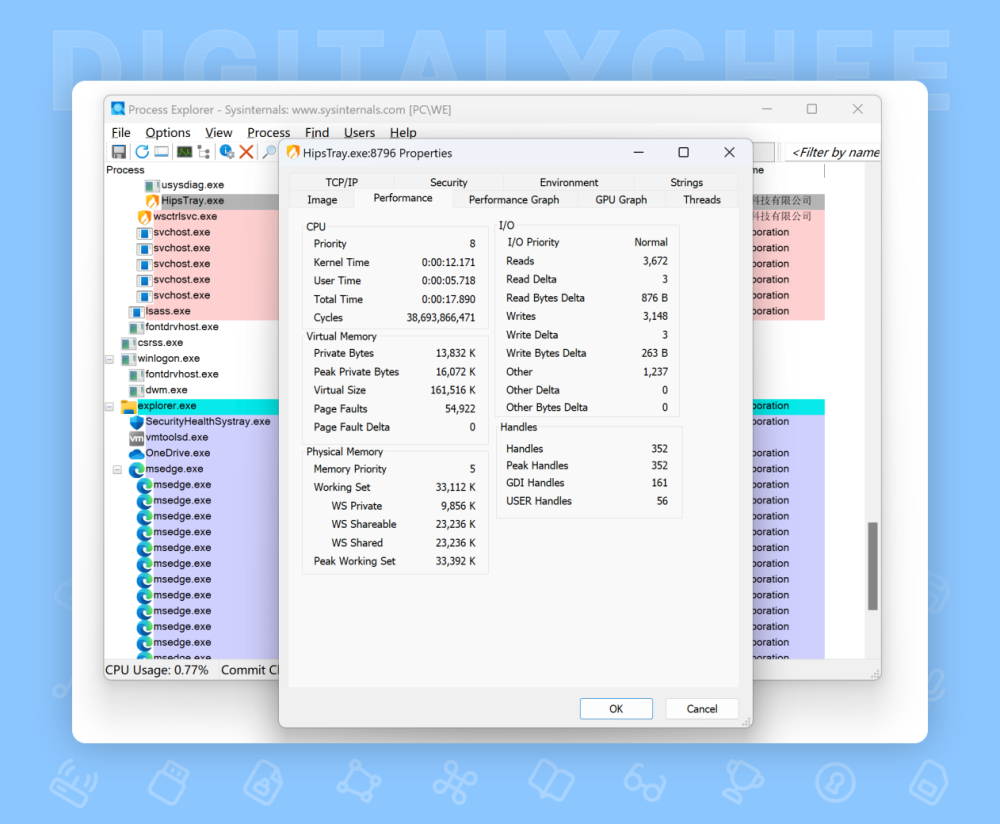1000x824 pixels.
Task: Maximize the HipsTray Properties dialog
Action: [683, 152]
